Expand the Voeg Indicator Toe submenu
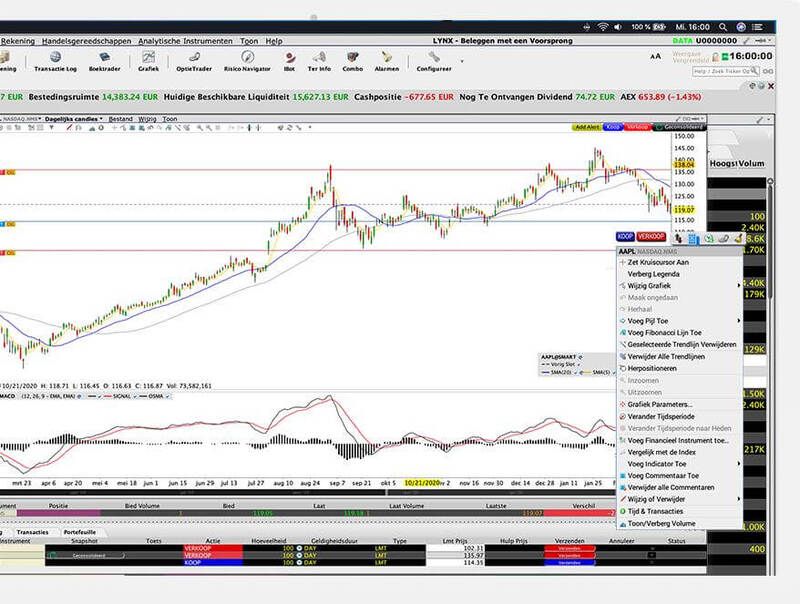This screenshot has height=604, width=800. (679, 464)
